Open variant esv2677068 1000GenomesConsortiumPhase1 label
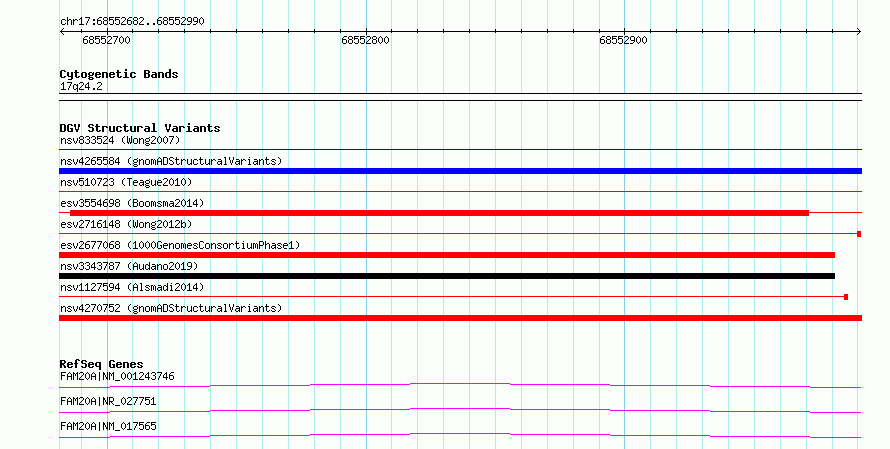This screenshot has width=890, height=449. click(x=180, y=245)
